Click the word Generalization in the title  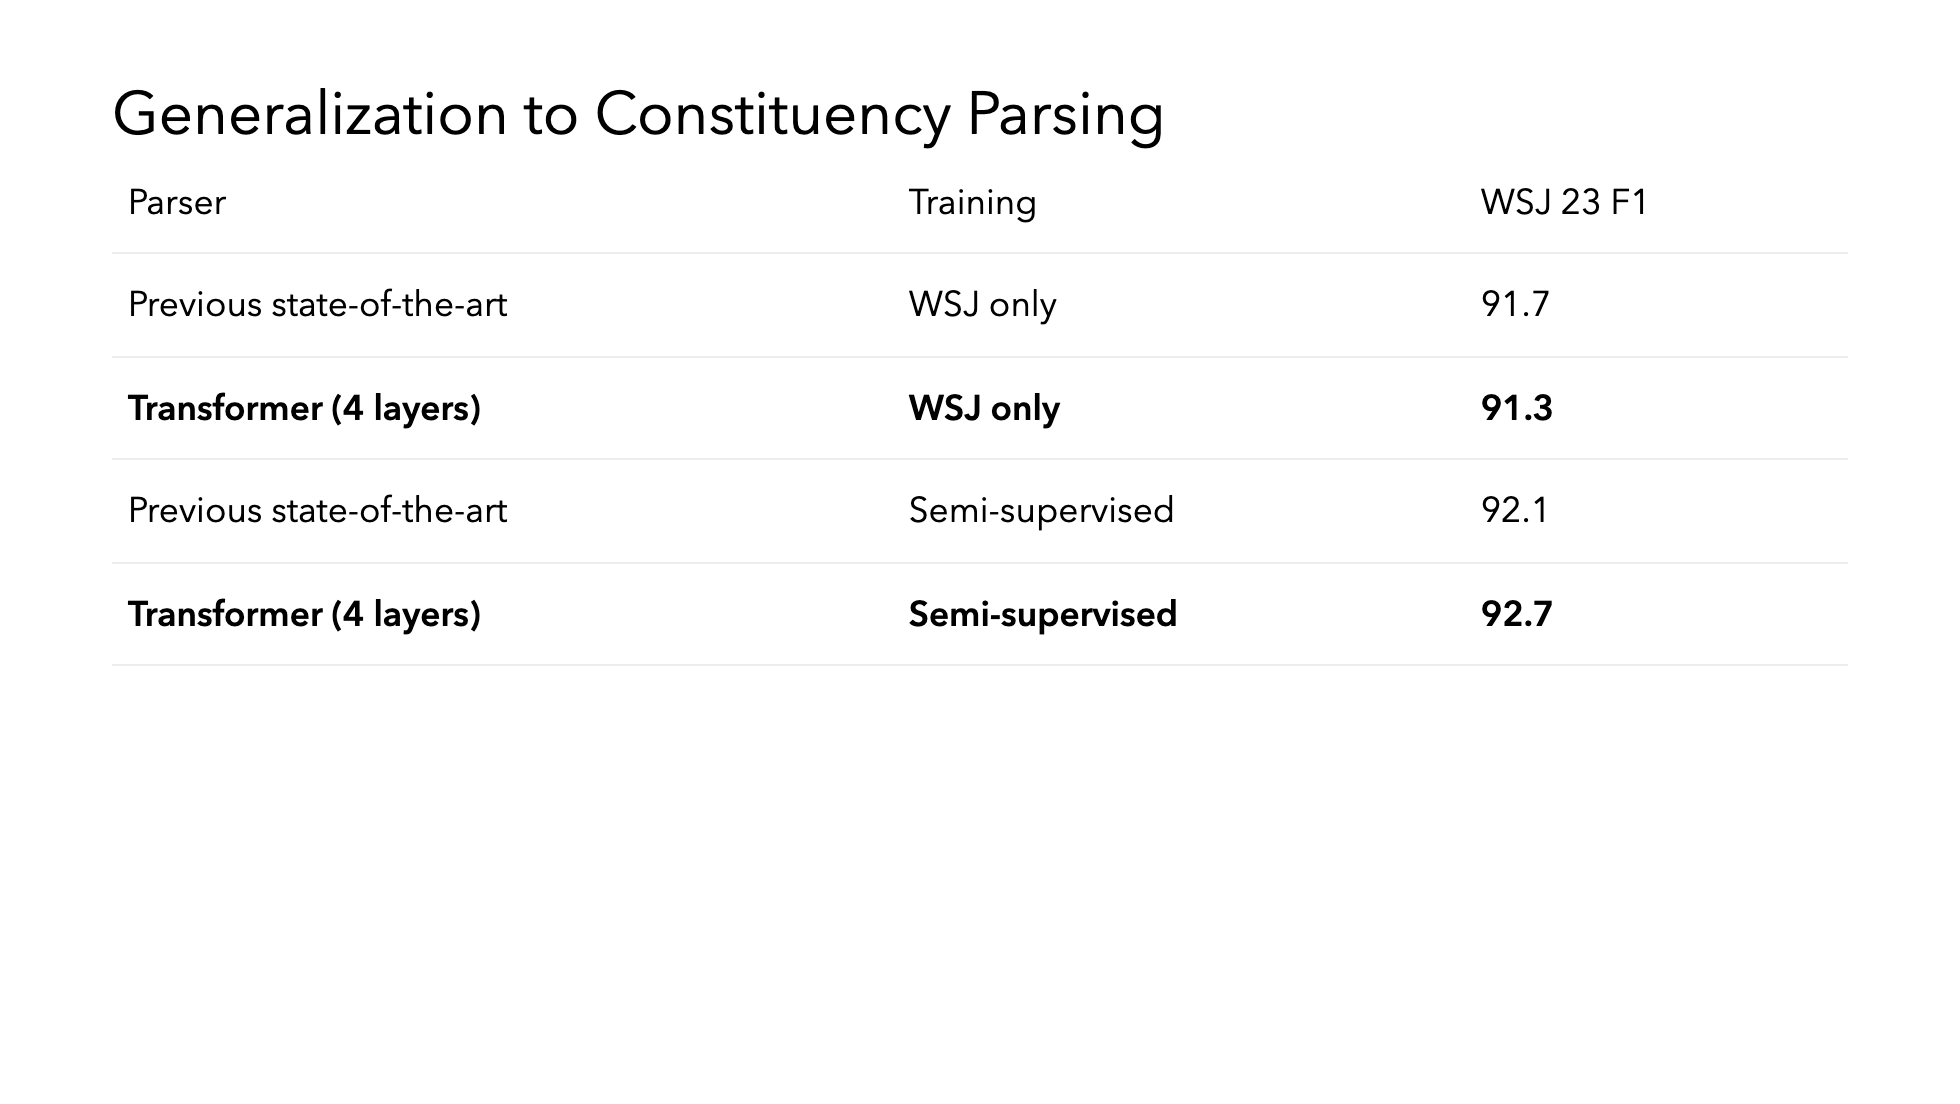tap(310, 115)
